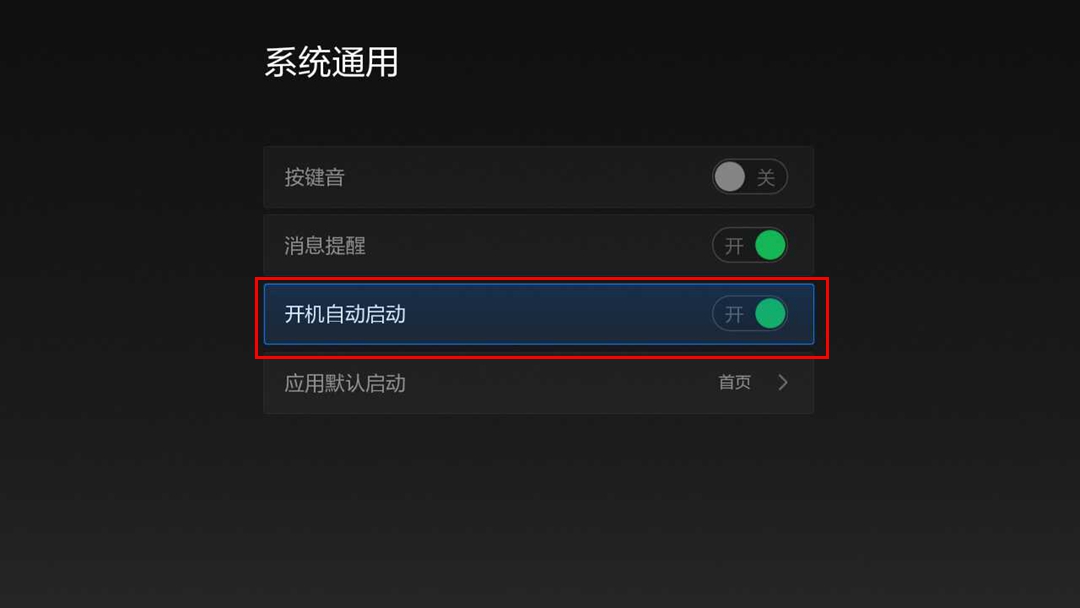
Task: Click the gray knob of 按键音 toggle
Action: click(x=729, y=177)
